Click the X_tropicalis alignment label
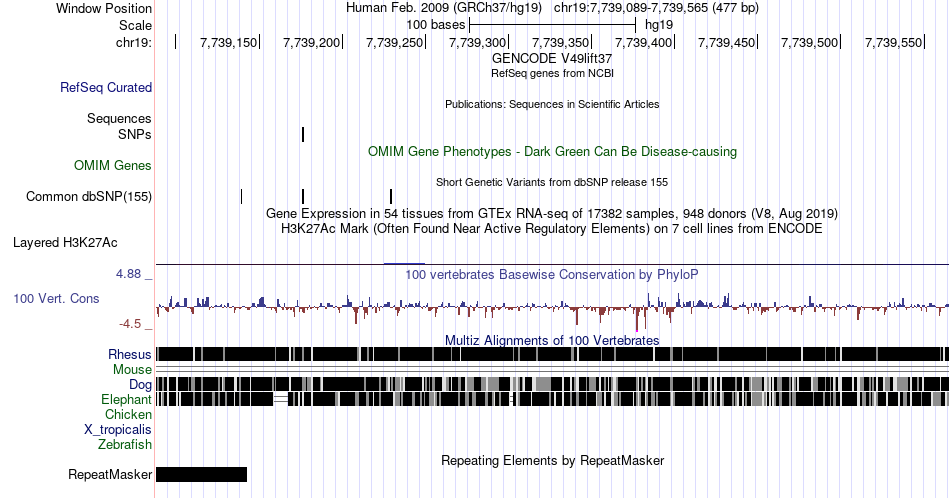Viewport: 950px width, 498px height. [x=118, y=429]
